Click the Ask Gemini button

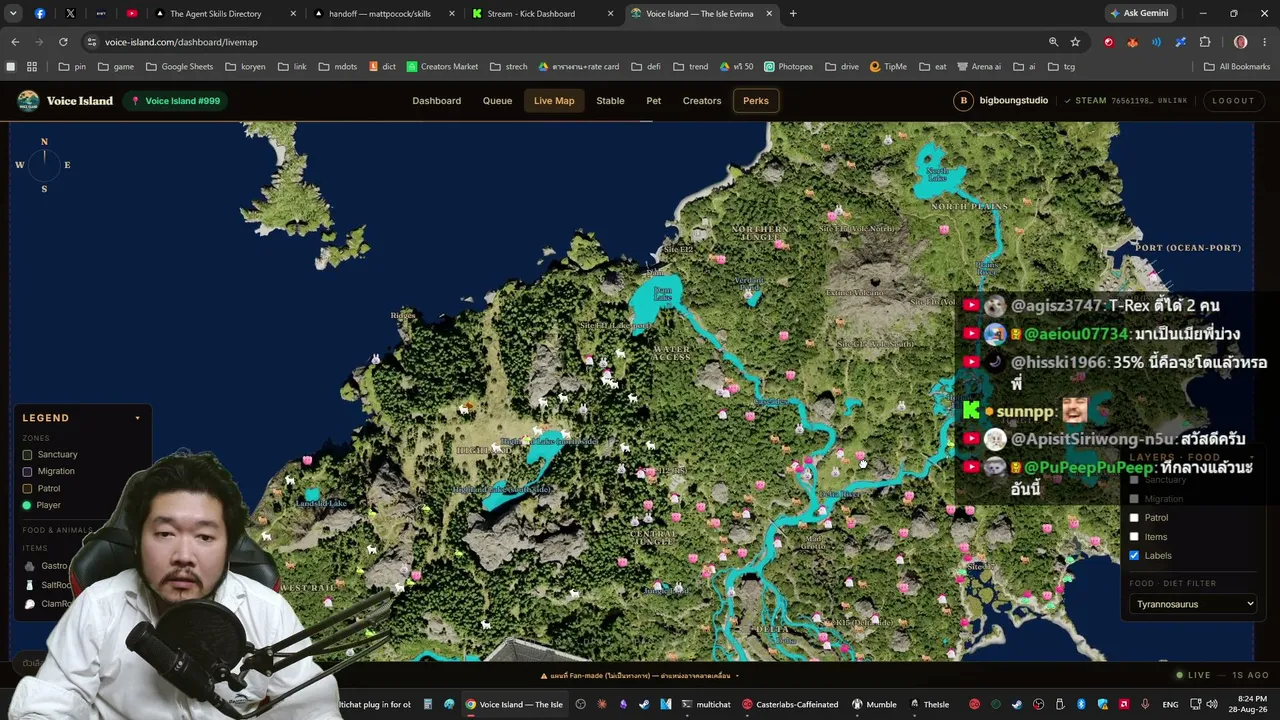pyautogui.click(x=1139, y=13)
